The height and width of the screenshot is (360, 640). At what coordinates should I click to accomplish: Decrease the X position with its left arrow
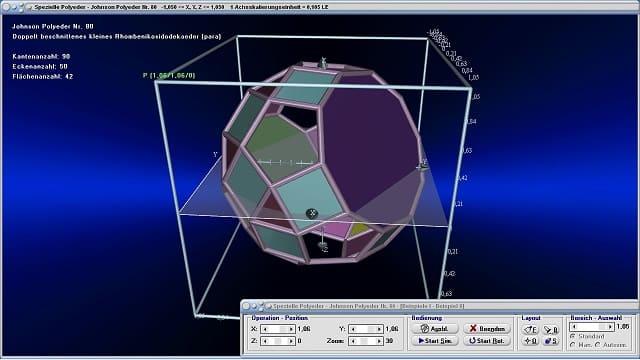point(265,329)
